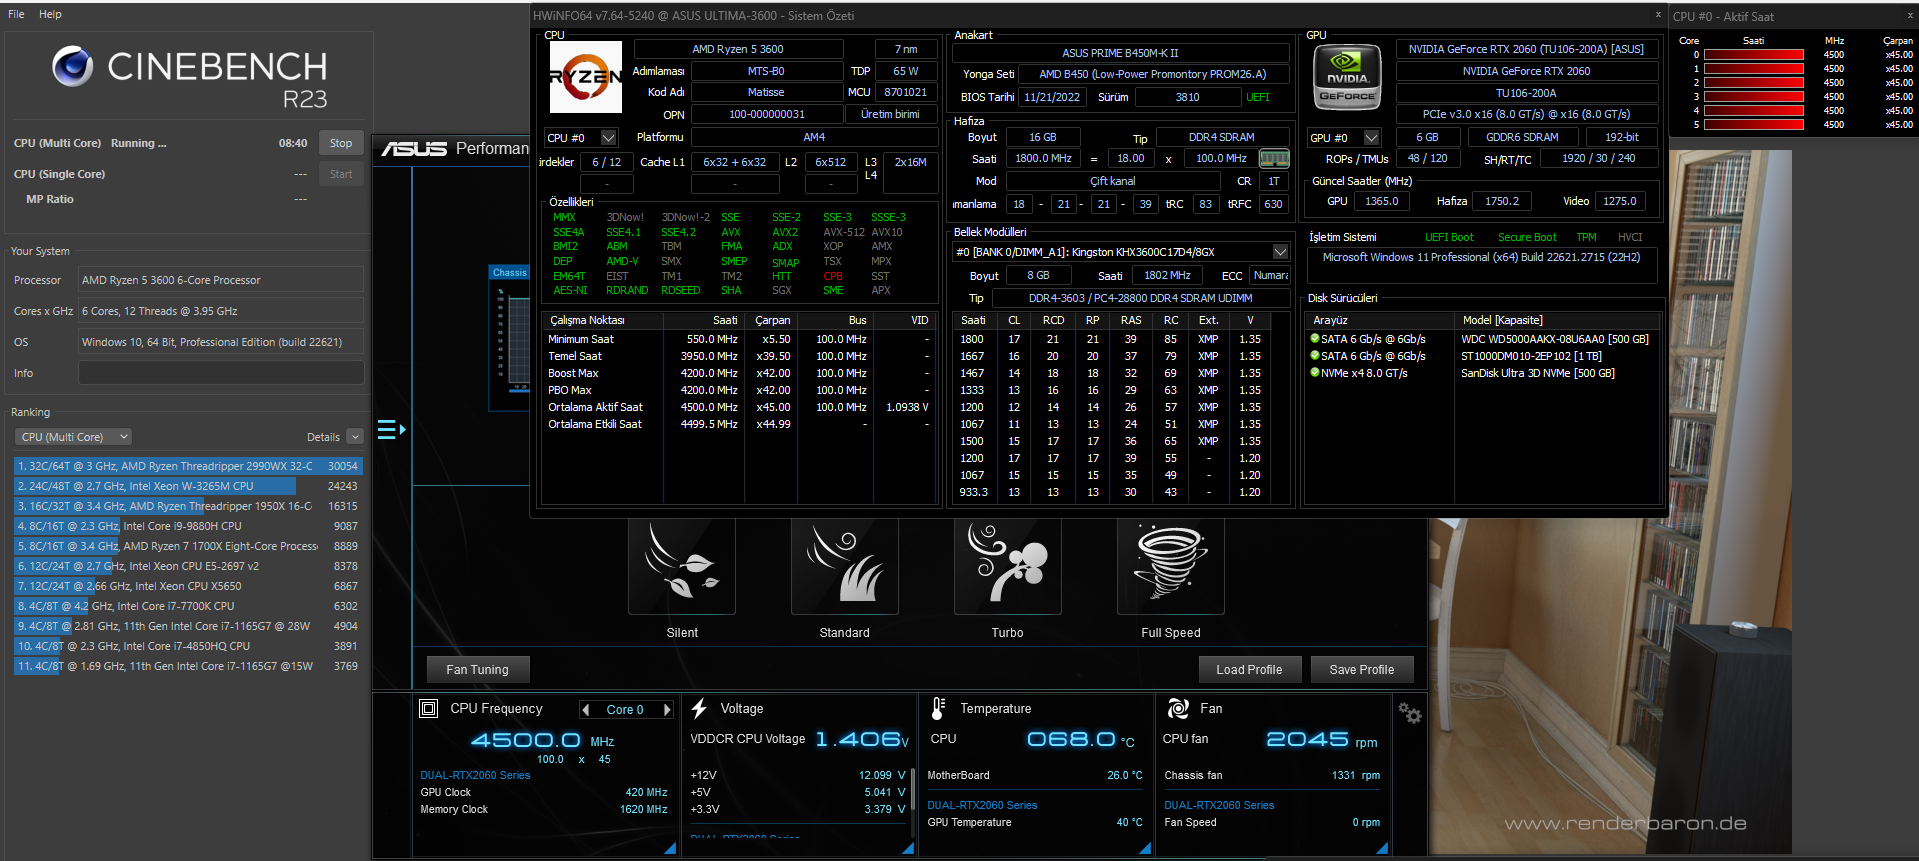Click the ST1000DM010 drive entry
This screenshot has height=861, width=1919.
click(x=1531, y=356)
